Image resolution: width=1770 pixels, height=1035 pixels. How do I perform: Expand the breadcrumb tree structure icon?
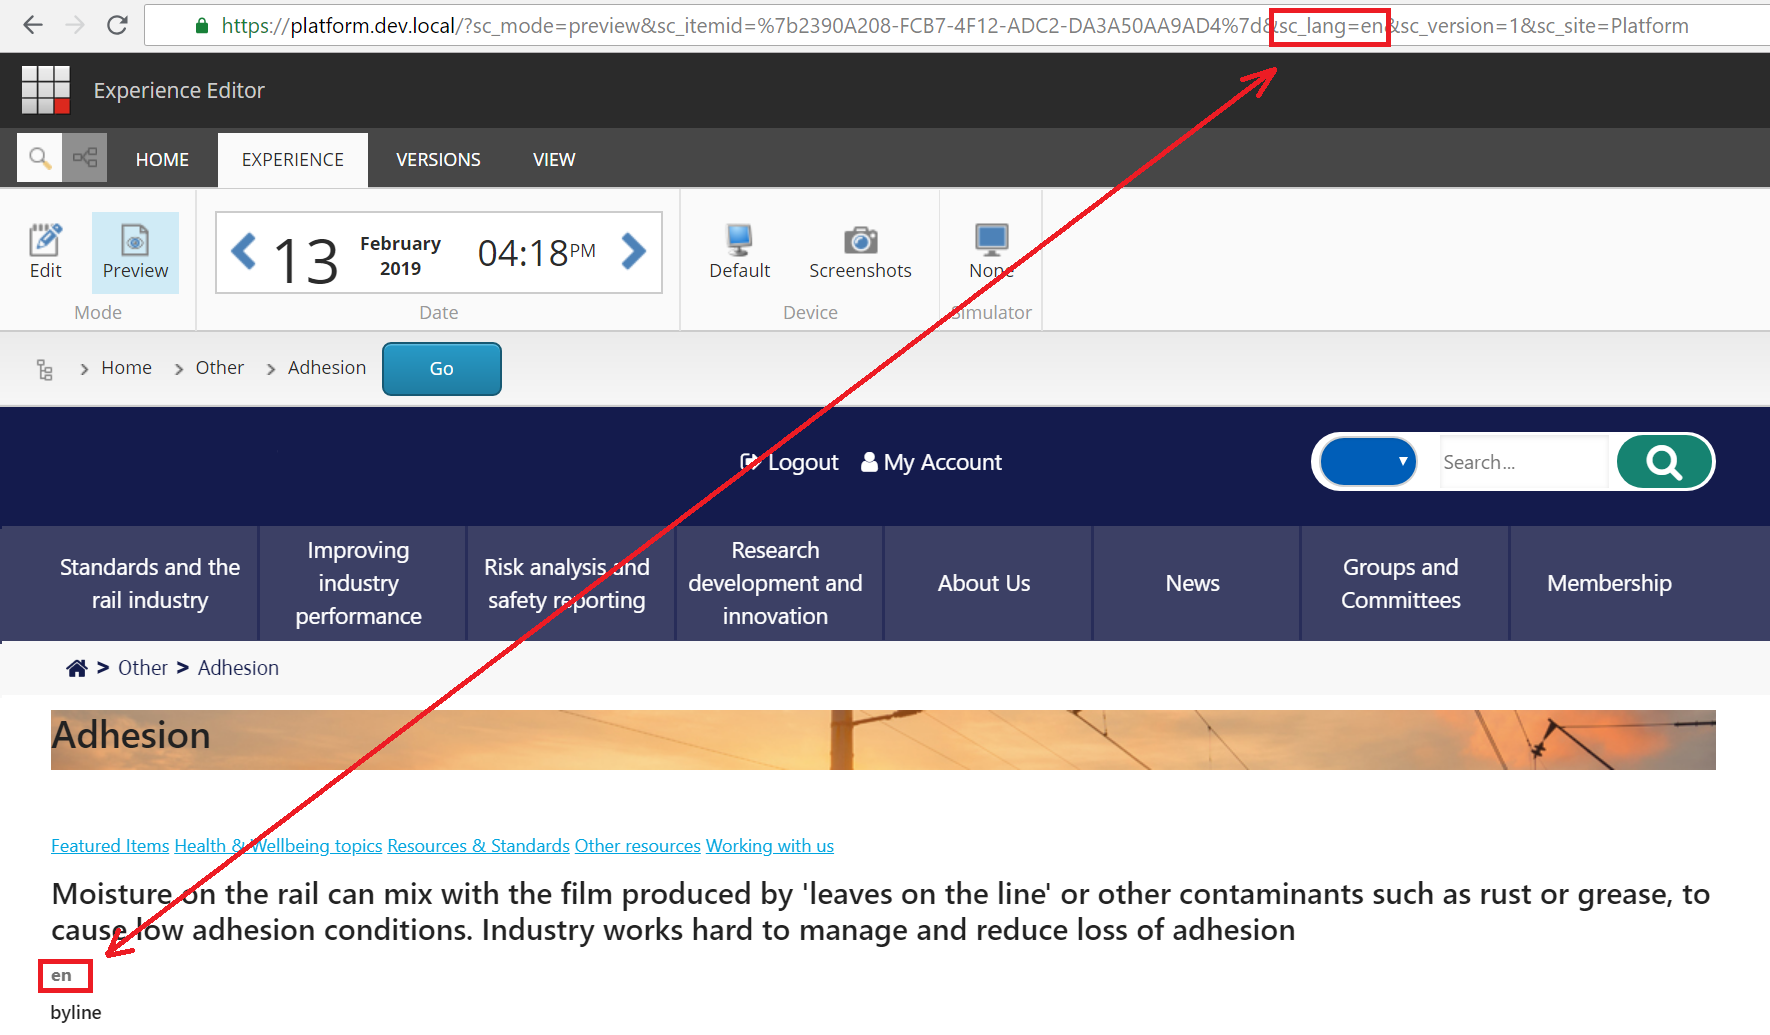pyautogui.click(x=45, y=369)
